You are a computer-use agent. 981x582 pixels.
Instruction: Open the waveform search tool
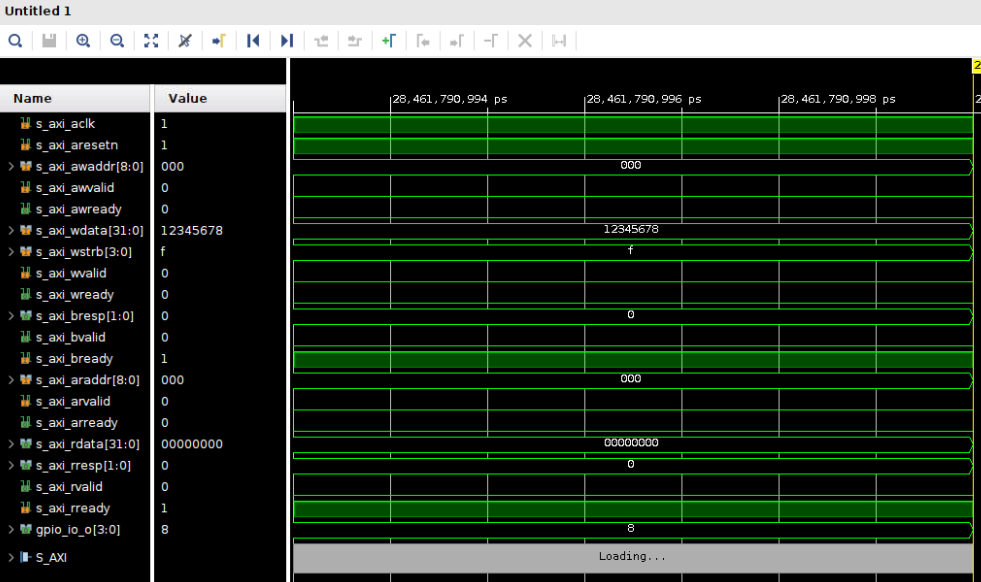15,41
